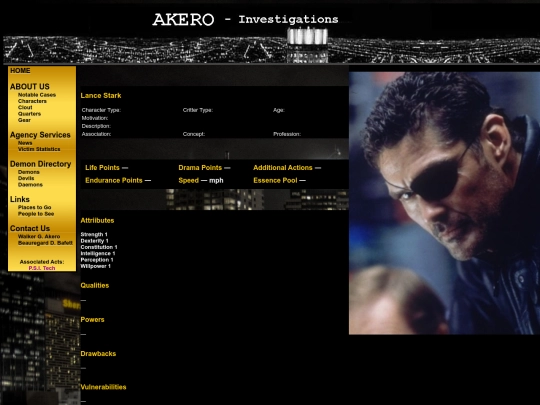Click the Lance Stark portrait photo

444,203
